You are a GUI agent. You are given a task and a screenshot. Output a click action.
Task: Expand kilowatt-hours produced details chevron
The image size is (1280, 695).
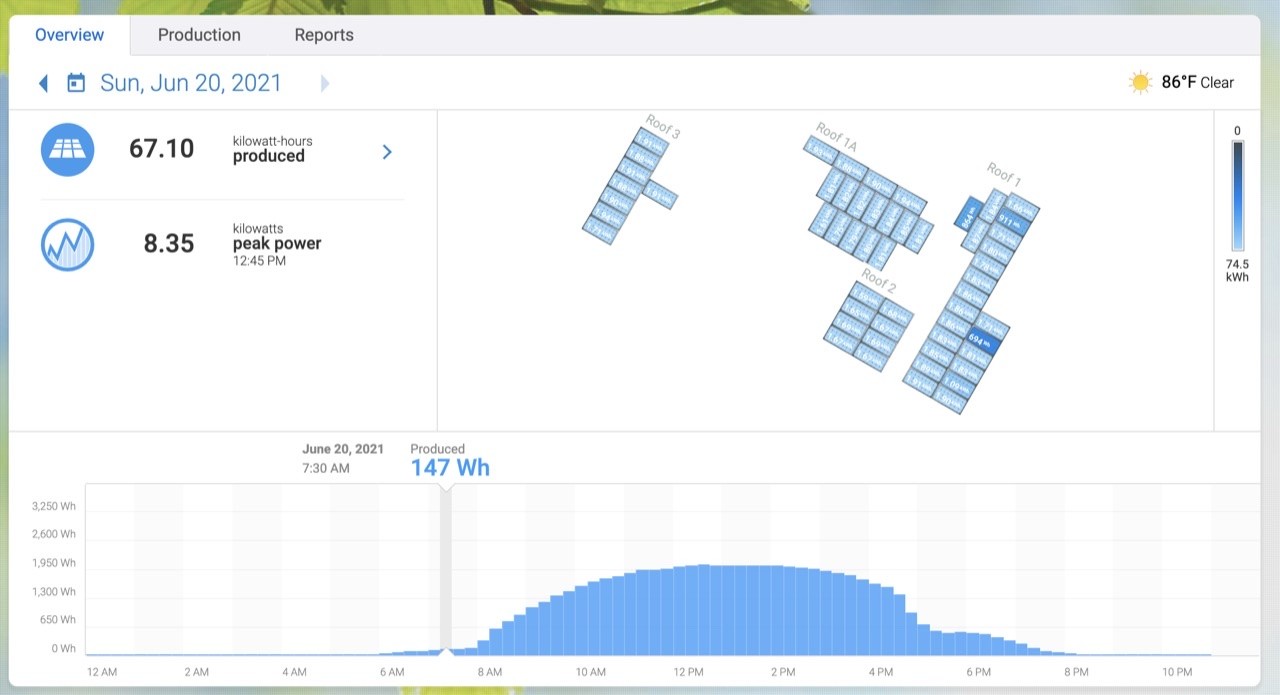point(387,152)
